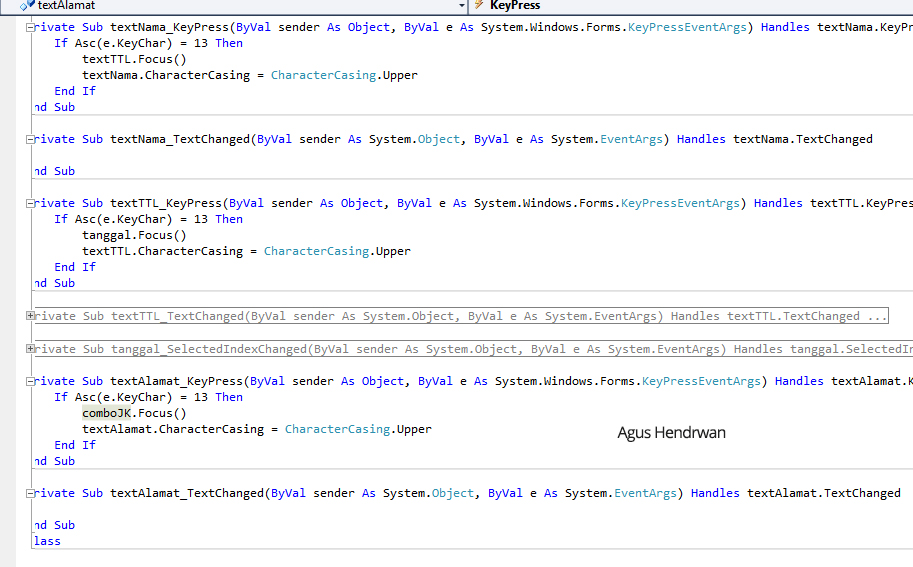Click 'End If' in the textAlamat_KeyPress block
The width and height of the screenshot is (913, 567).
tap(75, 445)
